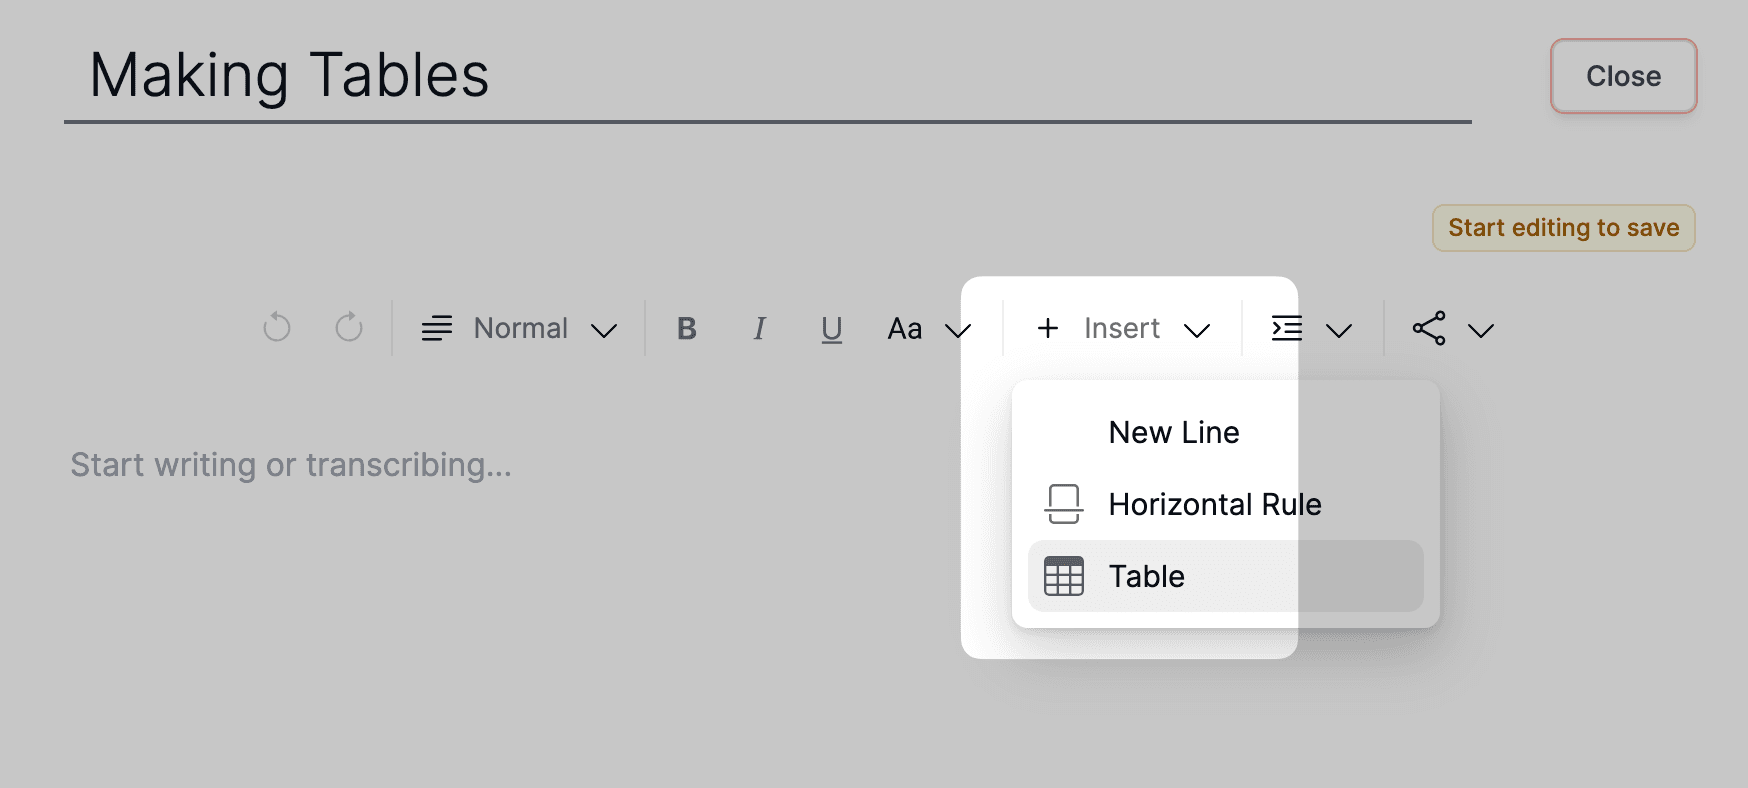
Task: Toggle italic text formatting
Action: tap(759, 329)
